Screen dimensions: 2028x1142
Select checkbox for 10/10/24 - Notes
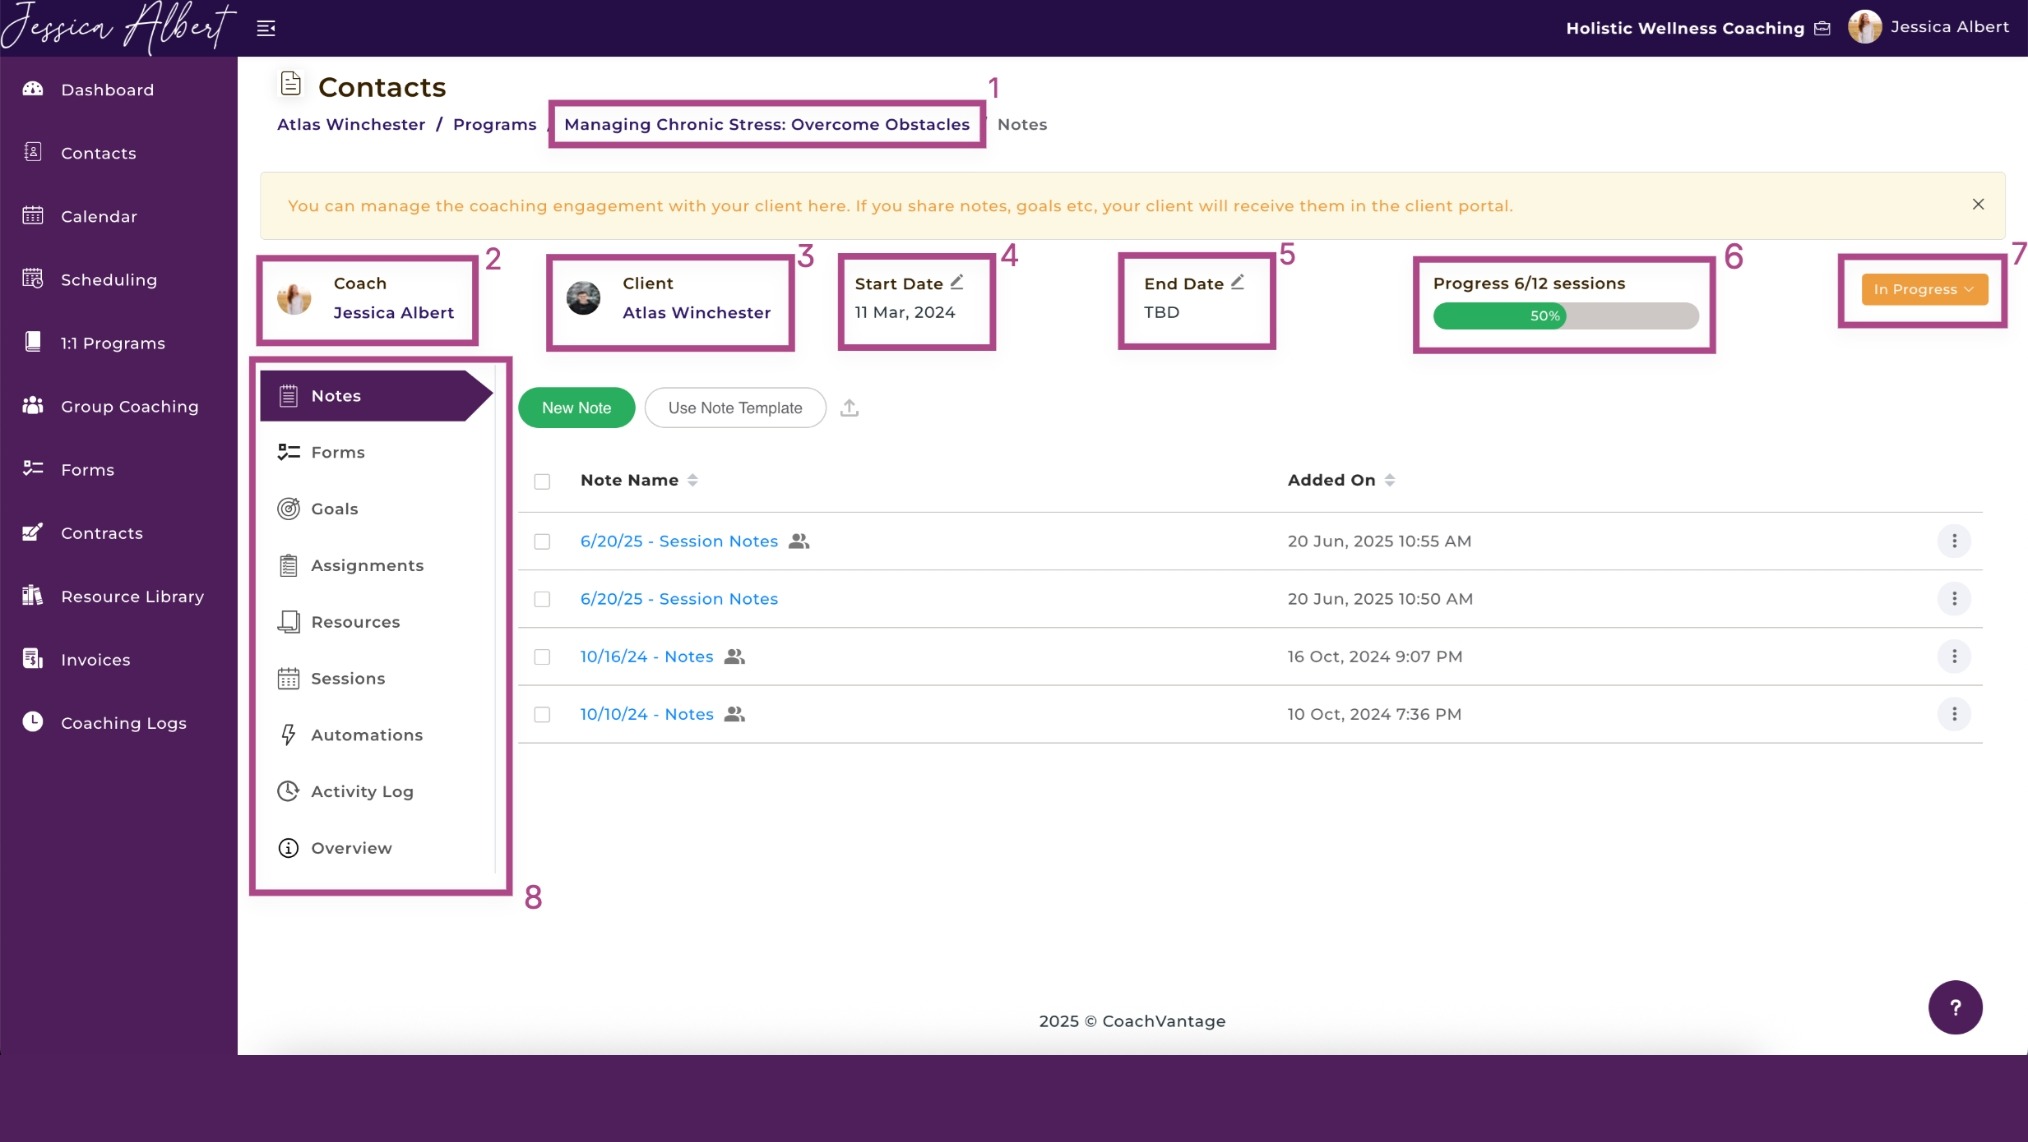point(542,715)
